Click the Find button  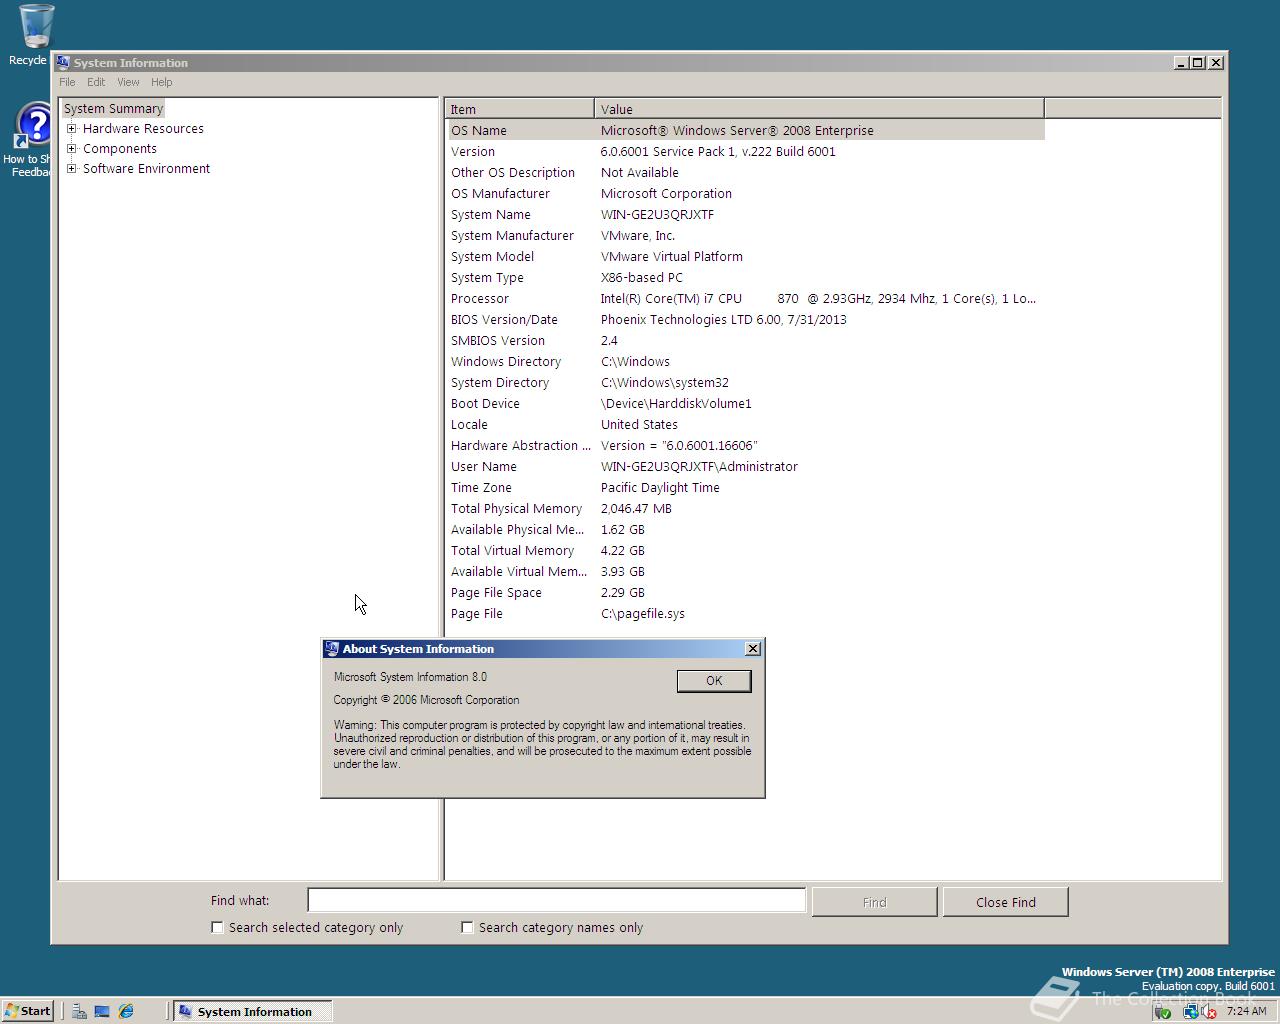point(874,902)
